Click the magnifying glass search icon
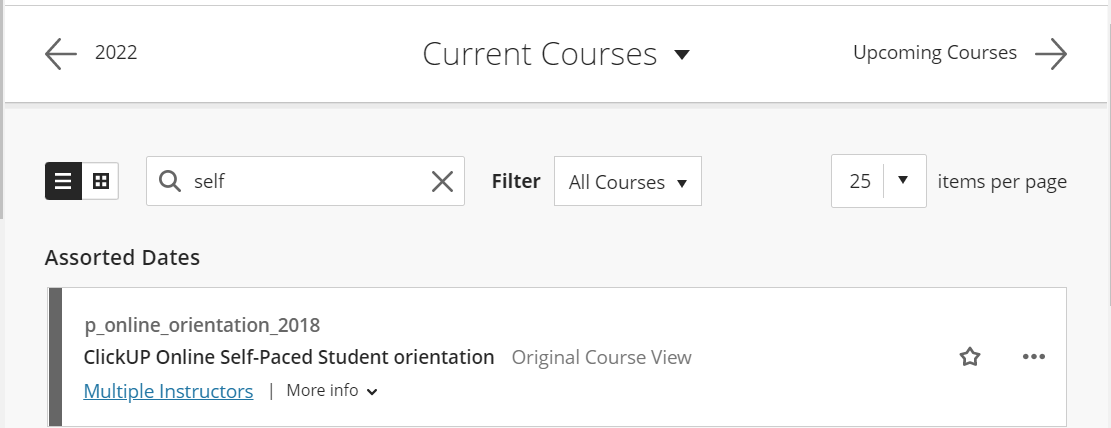Screen dimensions: 1111x428 170,181
